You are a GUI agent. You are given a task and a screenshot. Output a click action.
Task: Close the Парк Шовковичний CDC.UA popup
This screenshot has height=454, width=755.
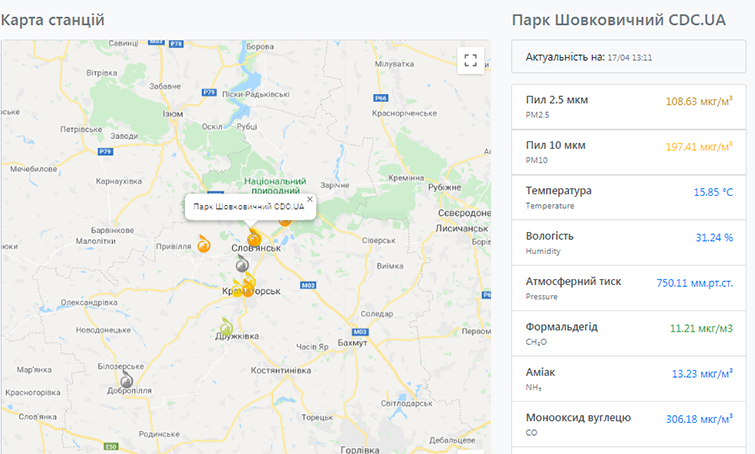(x=310, y=199)
